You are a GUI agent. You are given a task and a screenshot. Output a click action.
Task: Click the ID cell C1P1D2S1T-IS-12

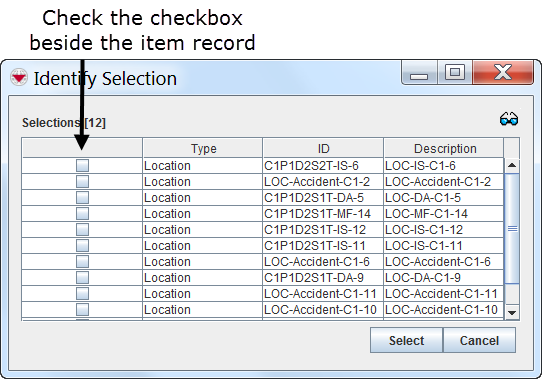point(323,230)
